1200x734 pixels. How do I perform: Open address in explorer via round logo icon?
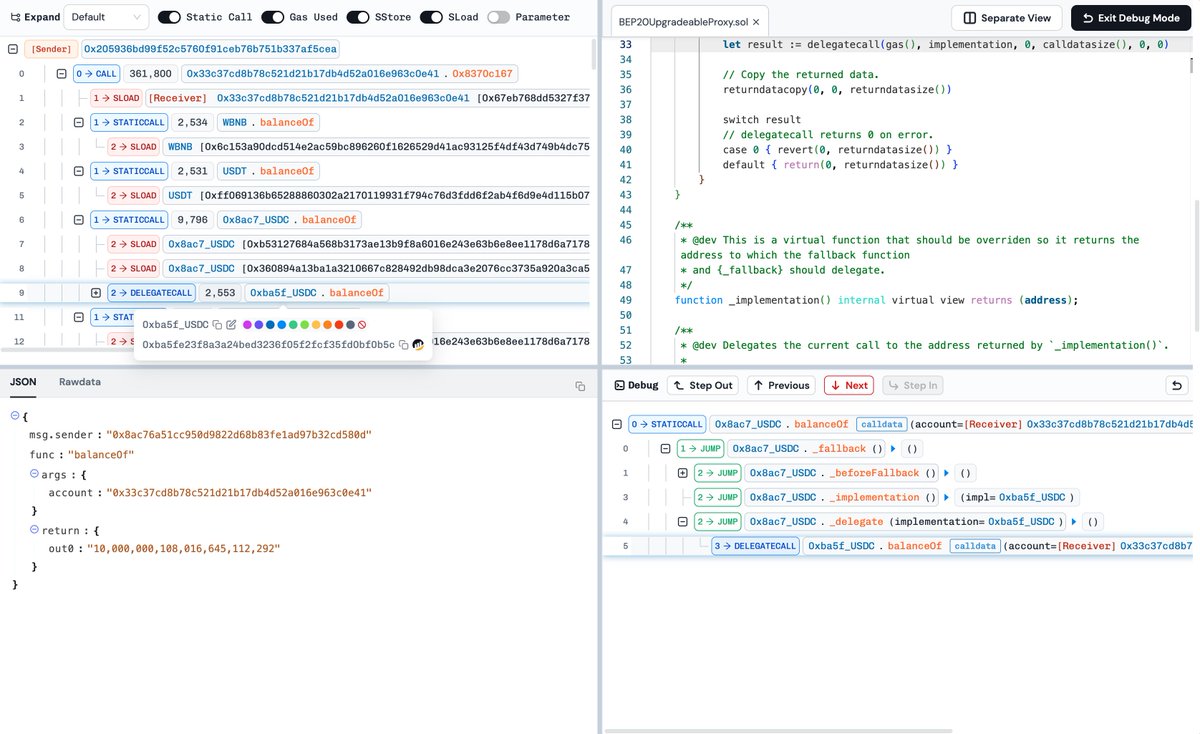(418, 345)
